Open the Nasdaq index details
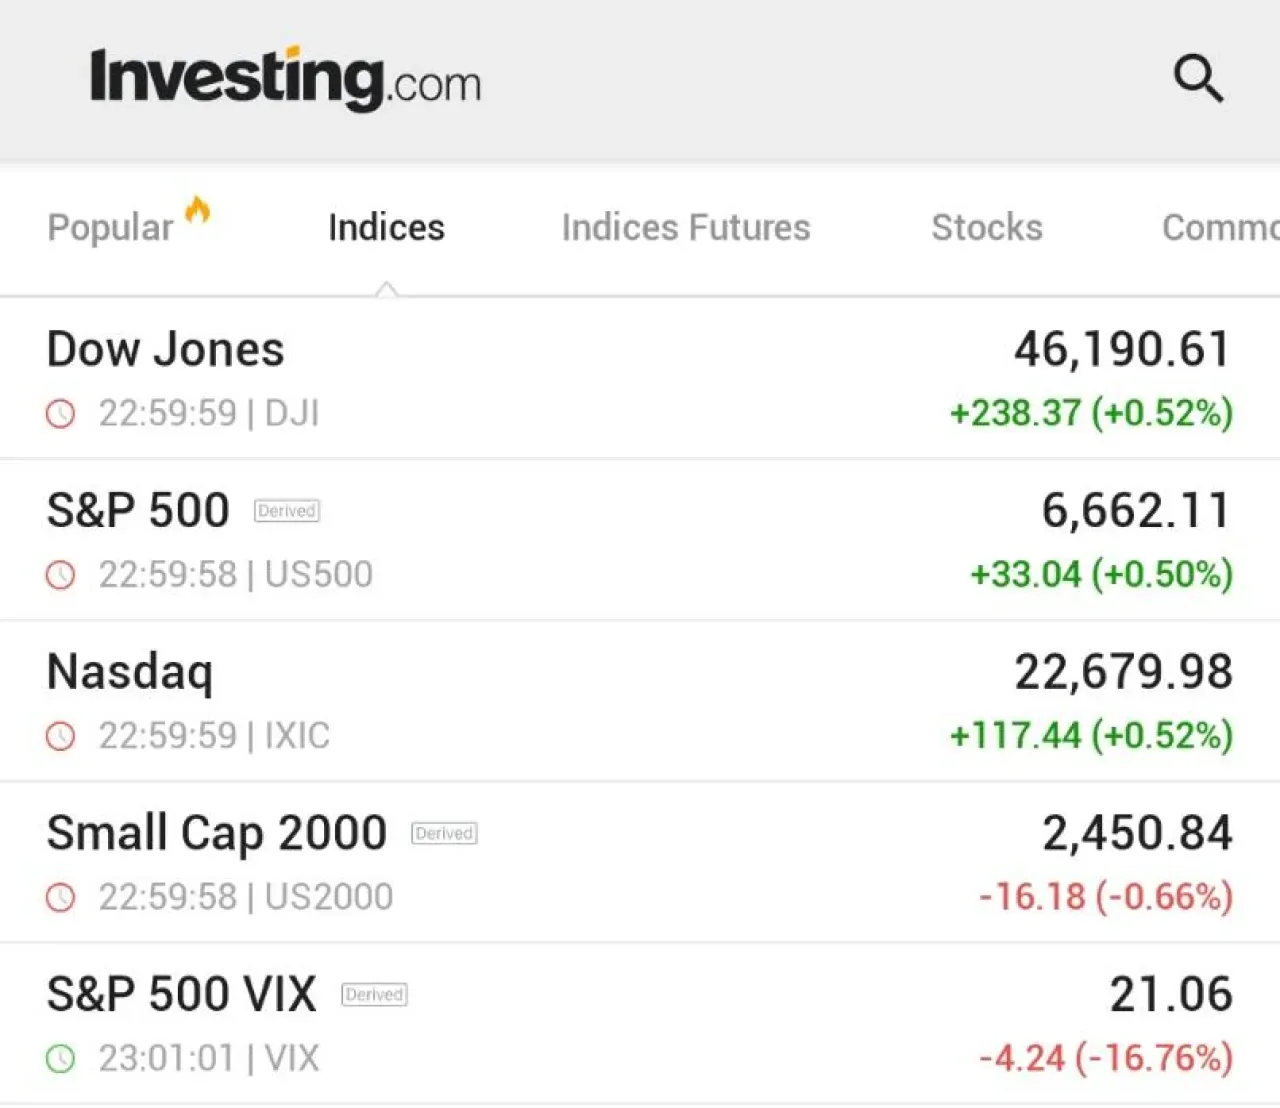Image resolution: width=1280 pixels, height=1108 pixels. coord(640,701)
